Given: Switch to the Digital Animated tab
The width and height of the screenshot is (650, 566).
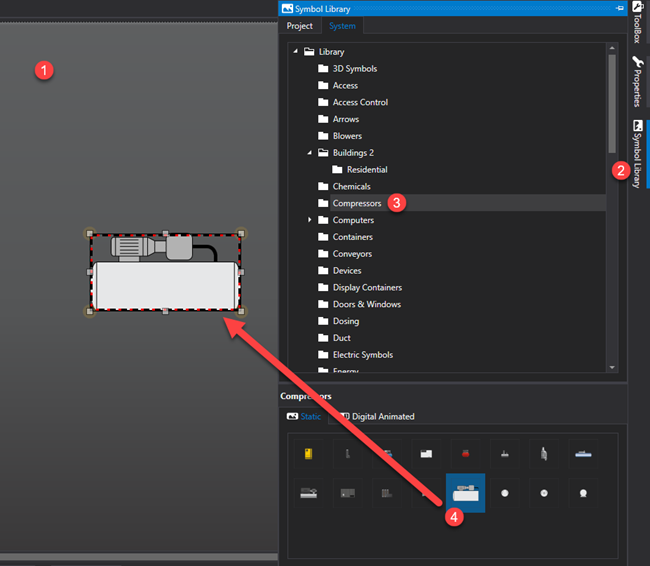Looking at the screenshot, I should click(x=378, y=416).
